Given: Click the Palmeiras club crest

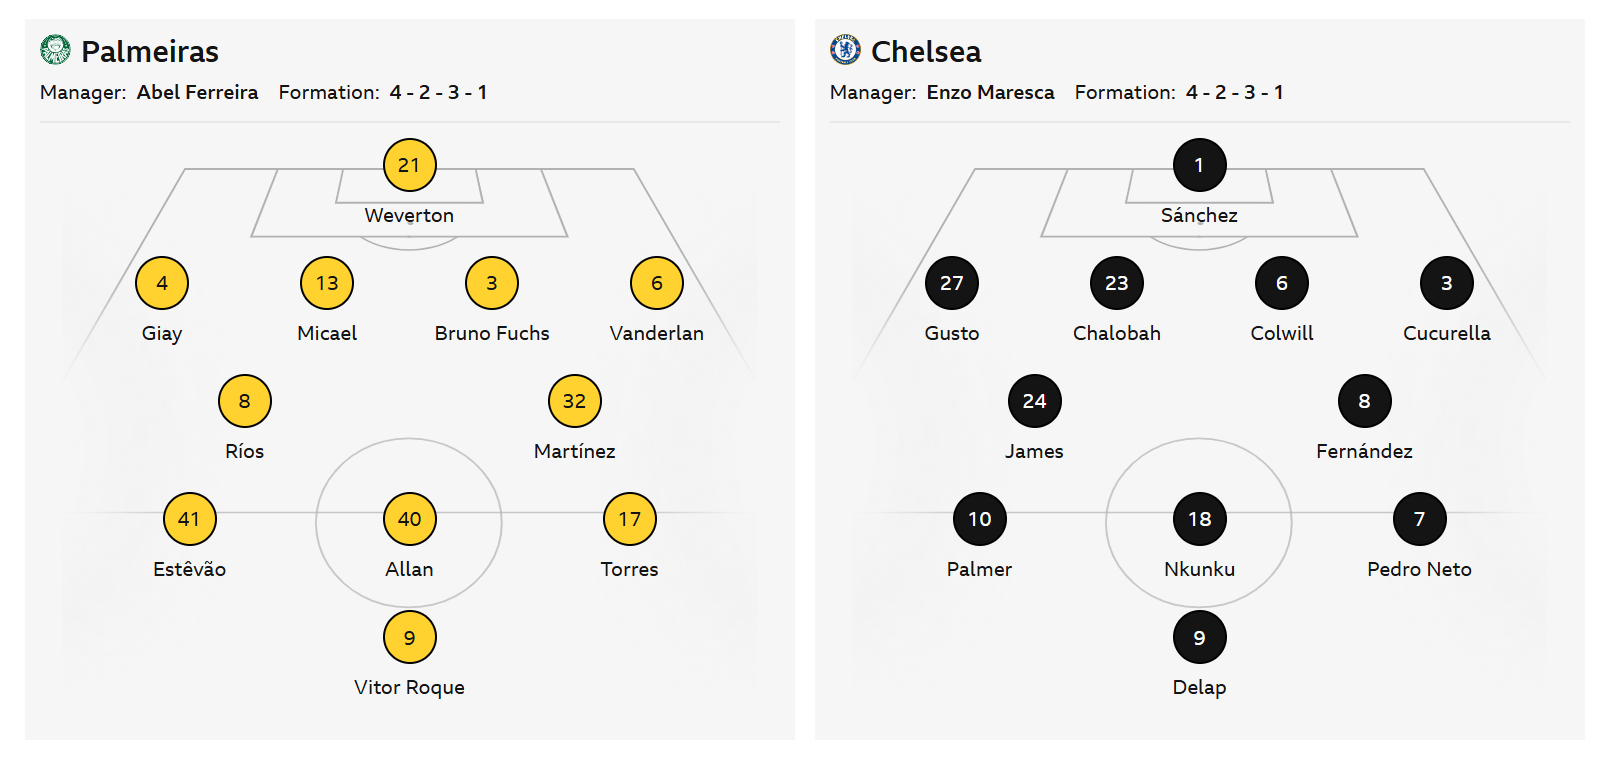Looking at the screenshot, I should [55, 50].
